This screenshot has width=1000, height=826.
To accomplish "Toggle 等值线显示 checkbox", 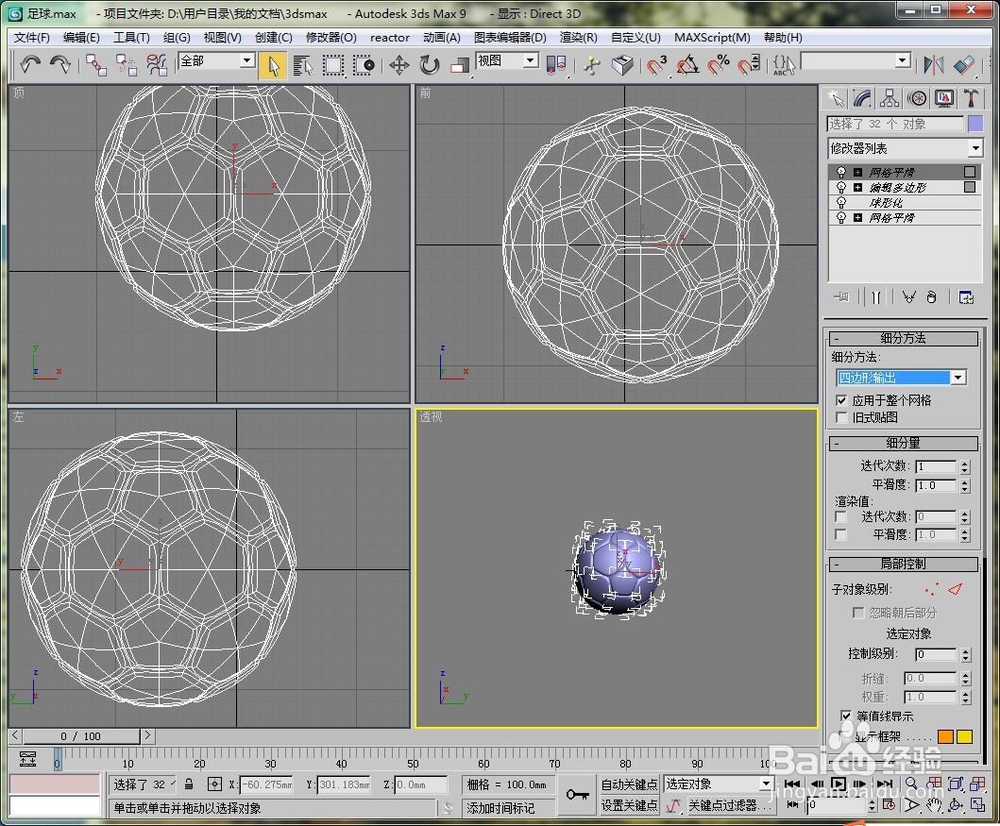I will click(x=846, y=716).
